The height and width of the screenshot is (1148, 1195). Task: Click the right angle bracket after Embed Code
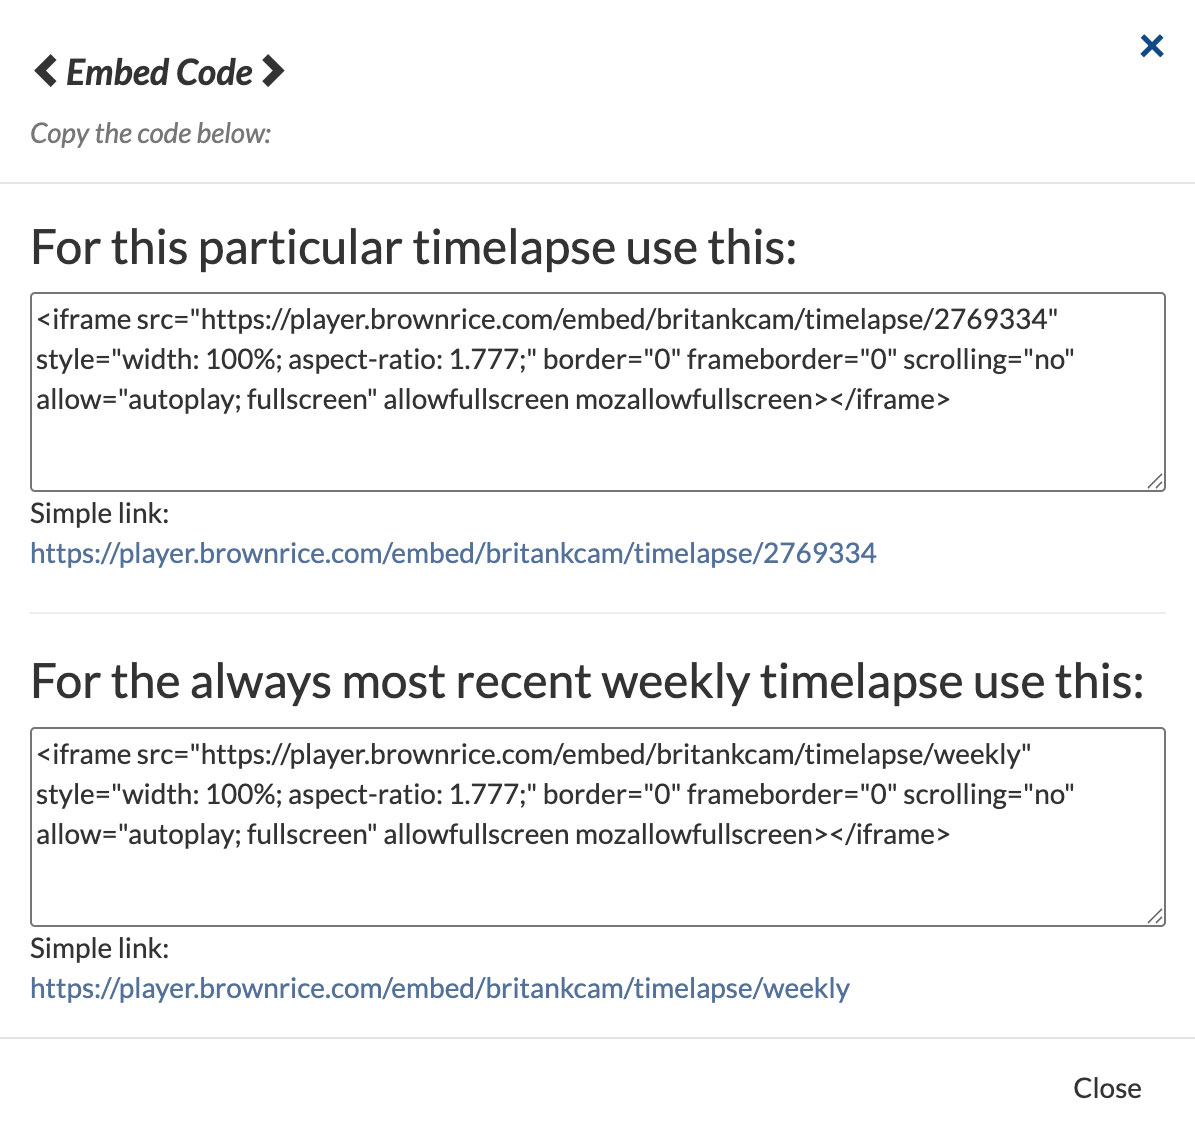coord(273,72)
